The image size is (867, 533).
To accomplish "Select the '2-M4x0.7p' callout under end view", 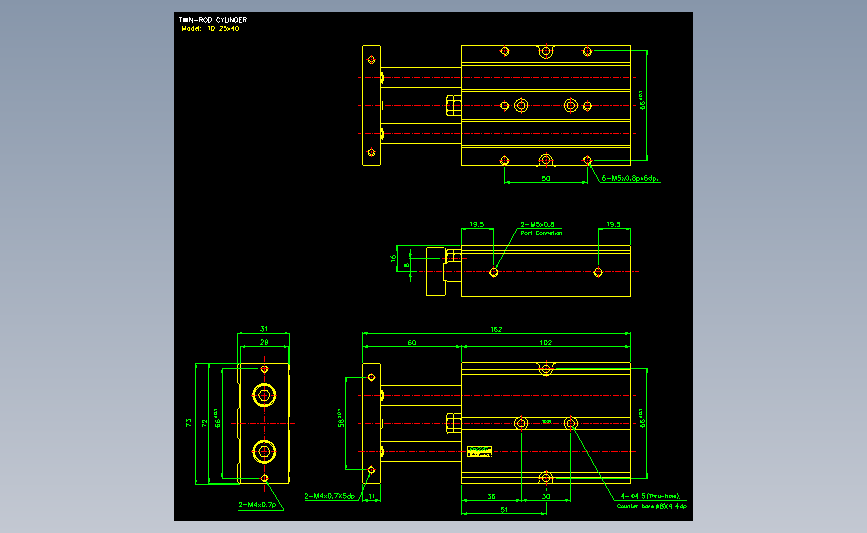I will tap(258, 505).
